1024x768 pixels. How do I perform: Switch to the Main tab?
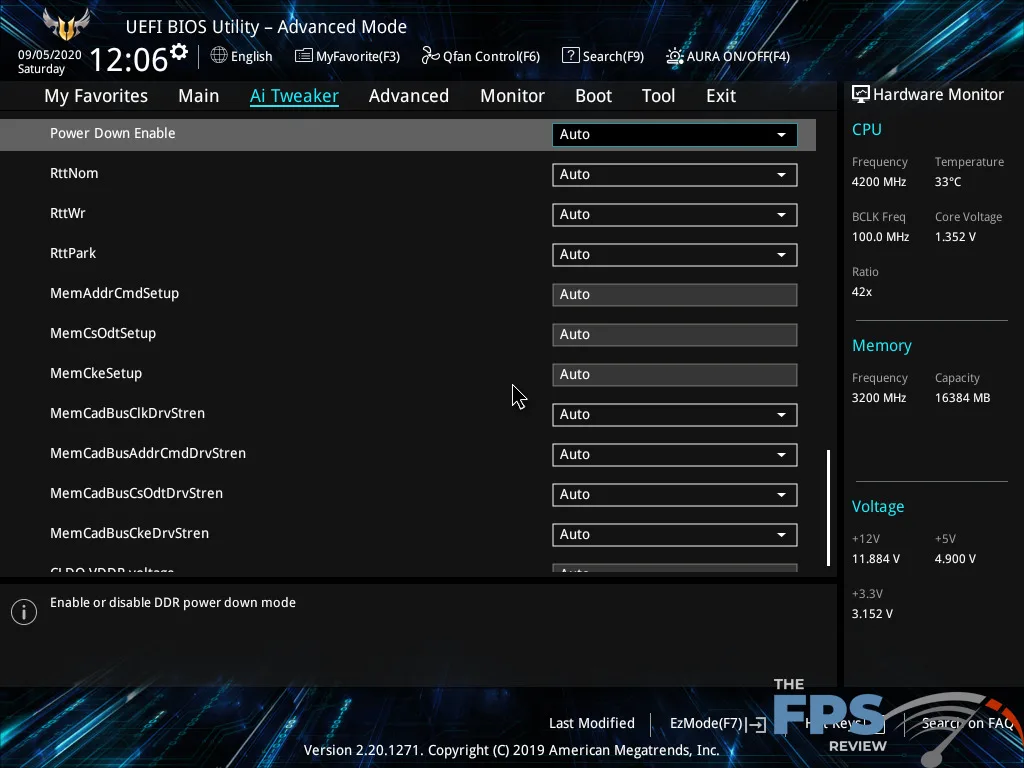(x=199, y=96)
